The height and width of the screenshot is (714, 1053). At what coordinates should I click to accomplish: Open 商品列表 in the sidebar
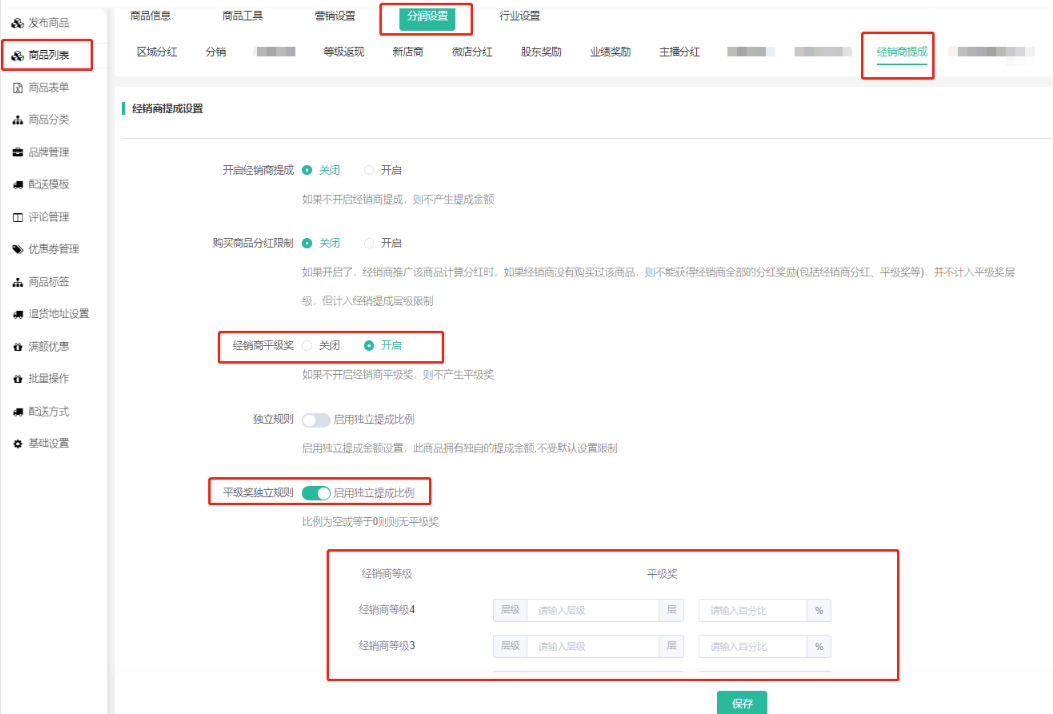point(48,56)
